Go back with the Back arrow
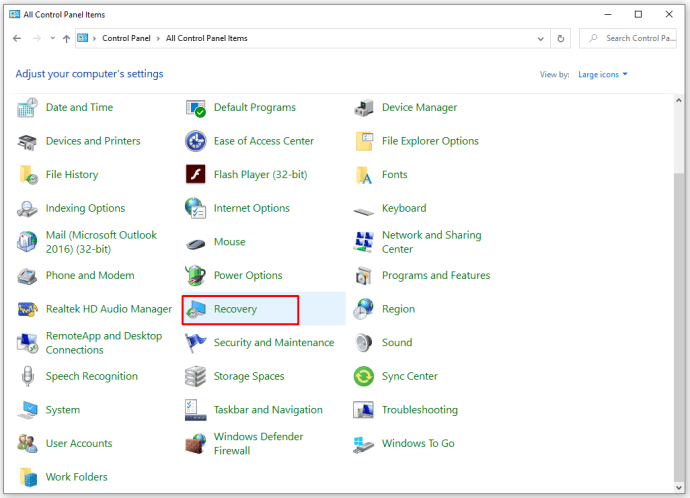This screenshot has width=690, height=498. click(x=17, y=38)
